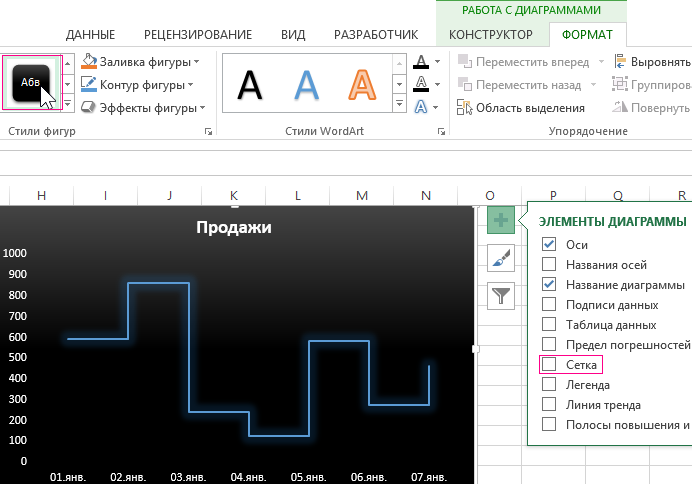Click Группировать group icon

(620, 84)
